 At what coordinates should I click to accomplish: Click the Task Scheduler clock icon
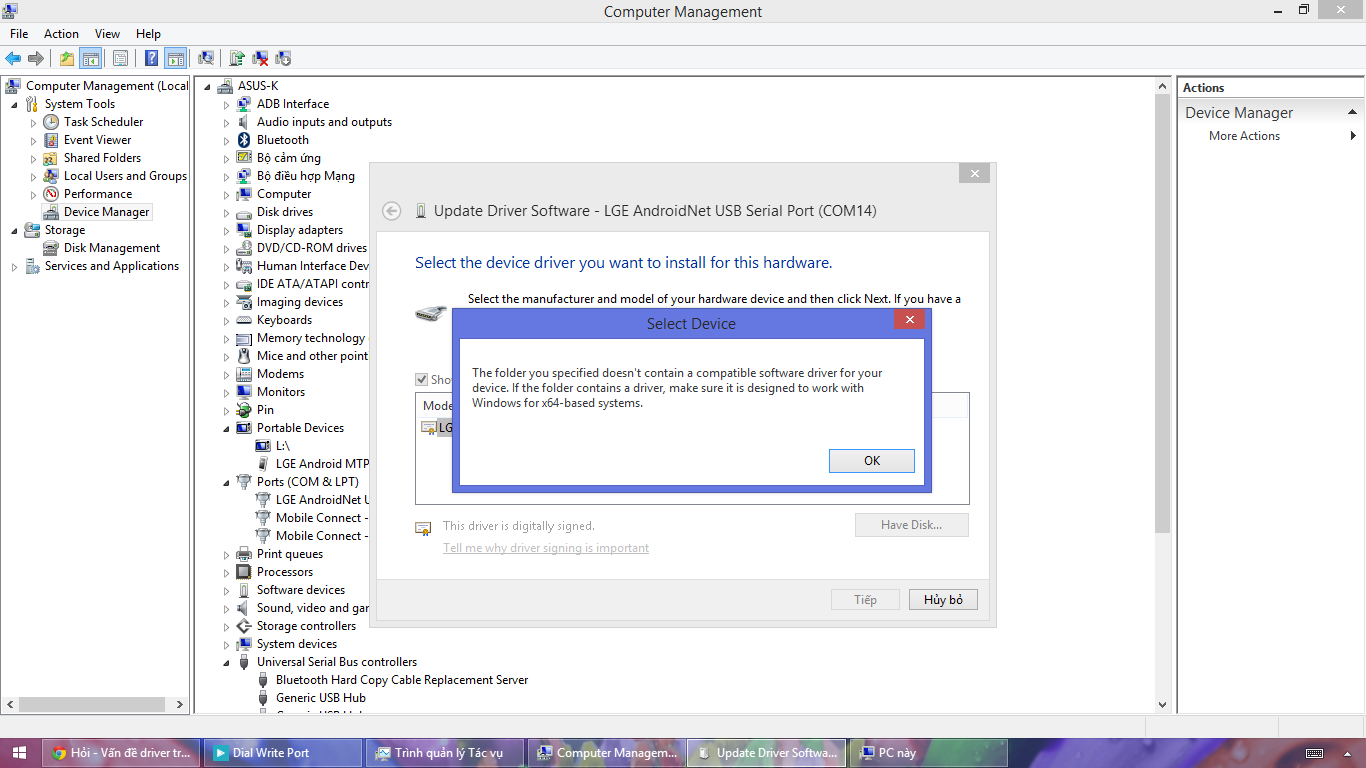51,122
